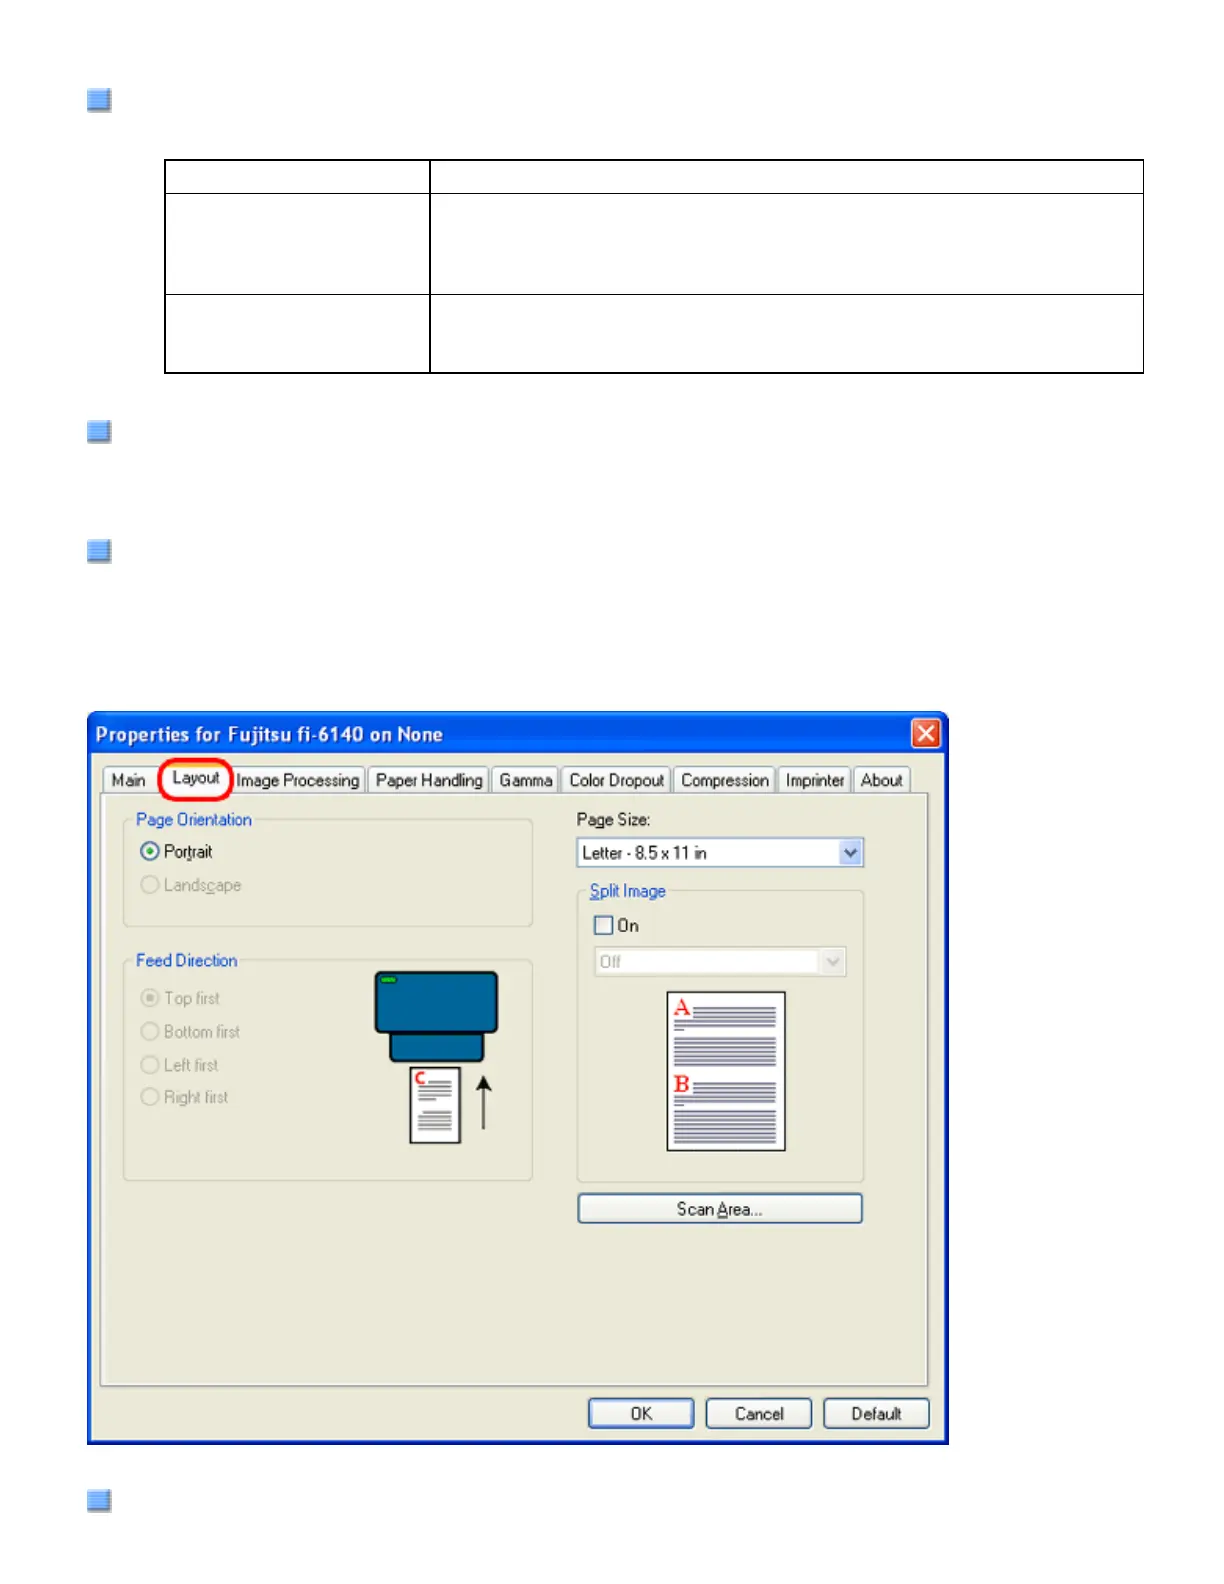The image size is (1224, 1584).
Task: Switch to the Layout tab
Action: (x=195, y=778)
